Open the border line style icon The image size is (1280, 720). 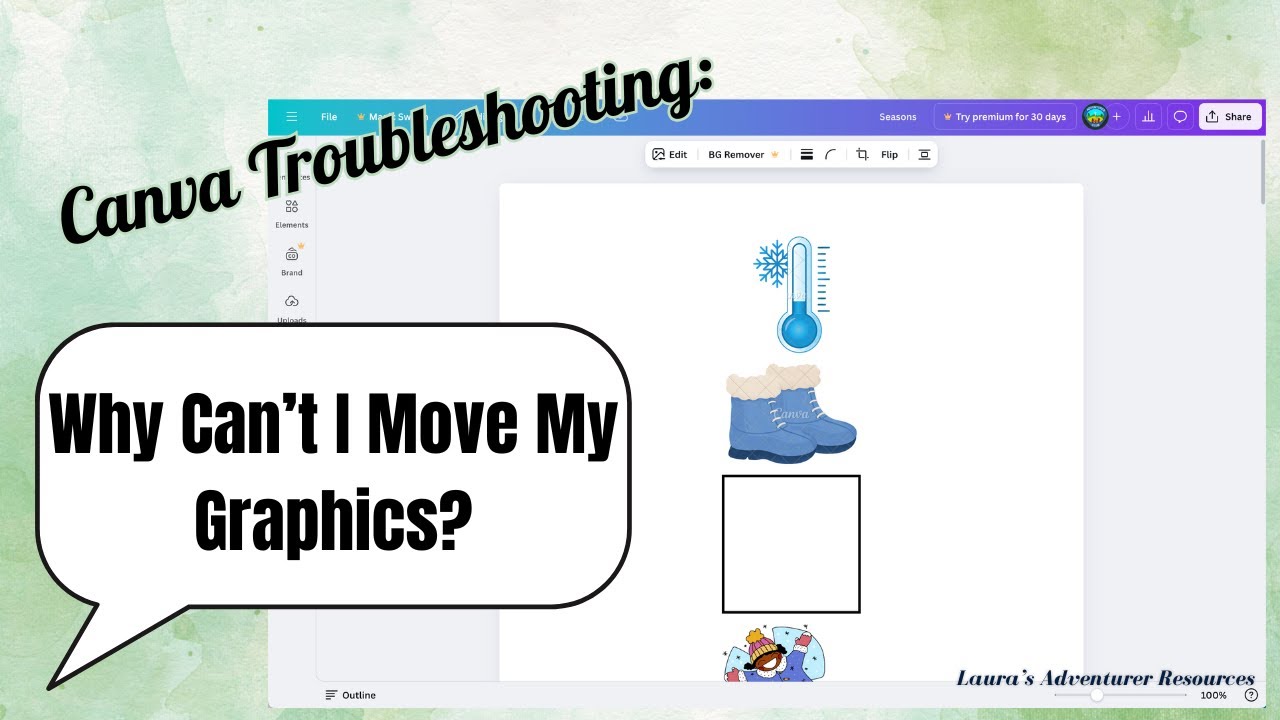pos(807,155)
